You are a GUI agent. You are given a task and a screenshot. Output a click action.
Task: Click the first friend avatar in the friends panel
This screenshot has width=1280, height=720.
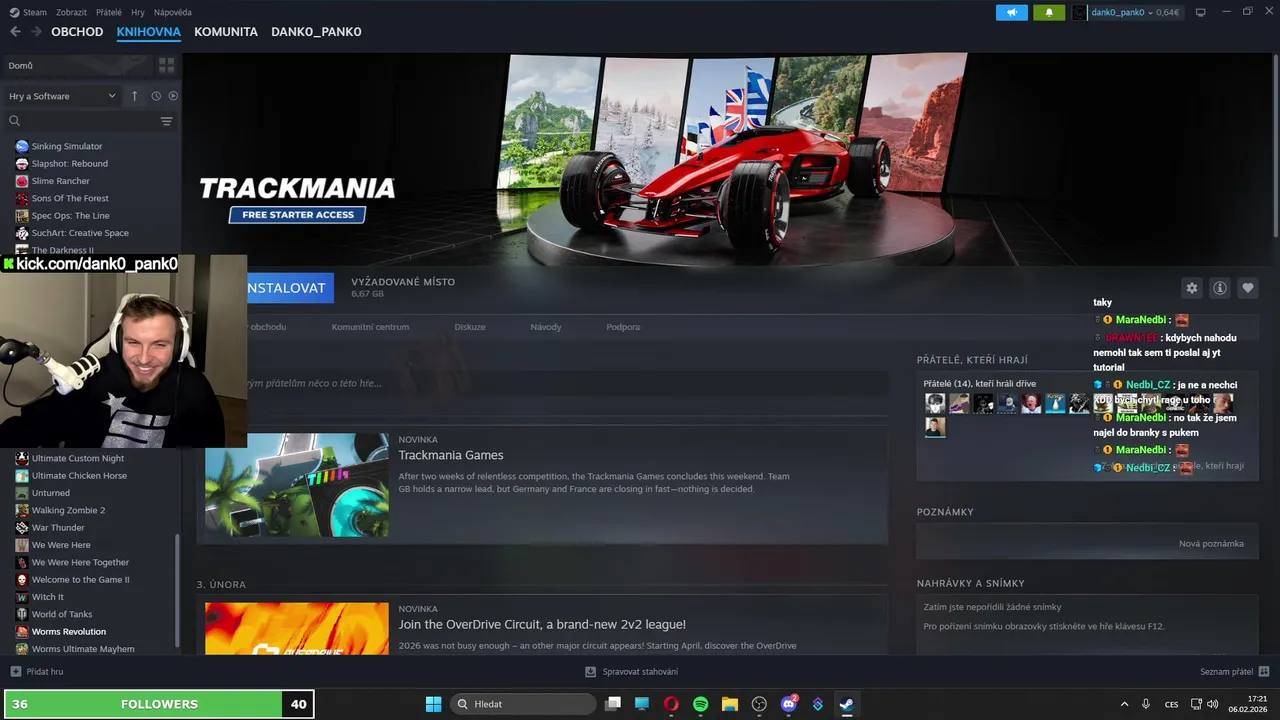[935, 403]
